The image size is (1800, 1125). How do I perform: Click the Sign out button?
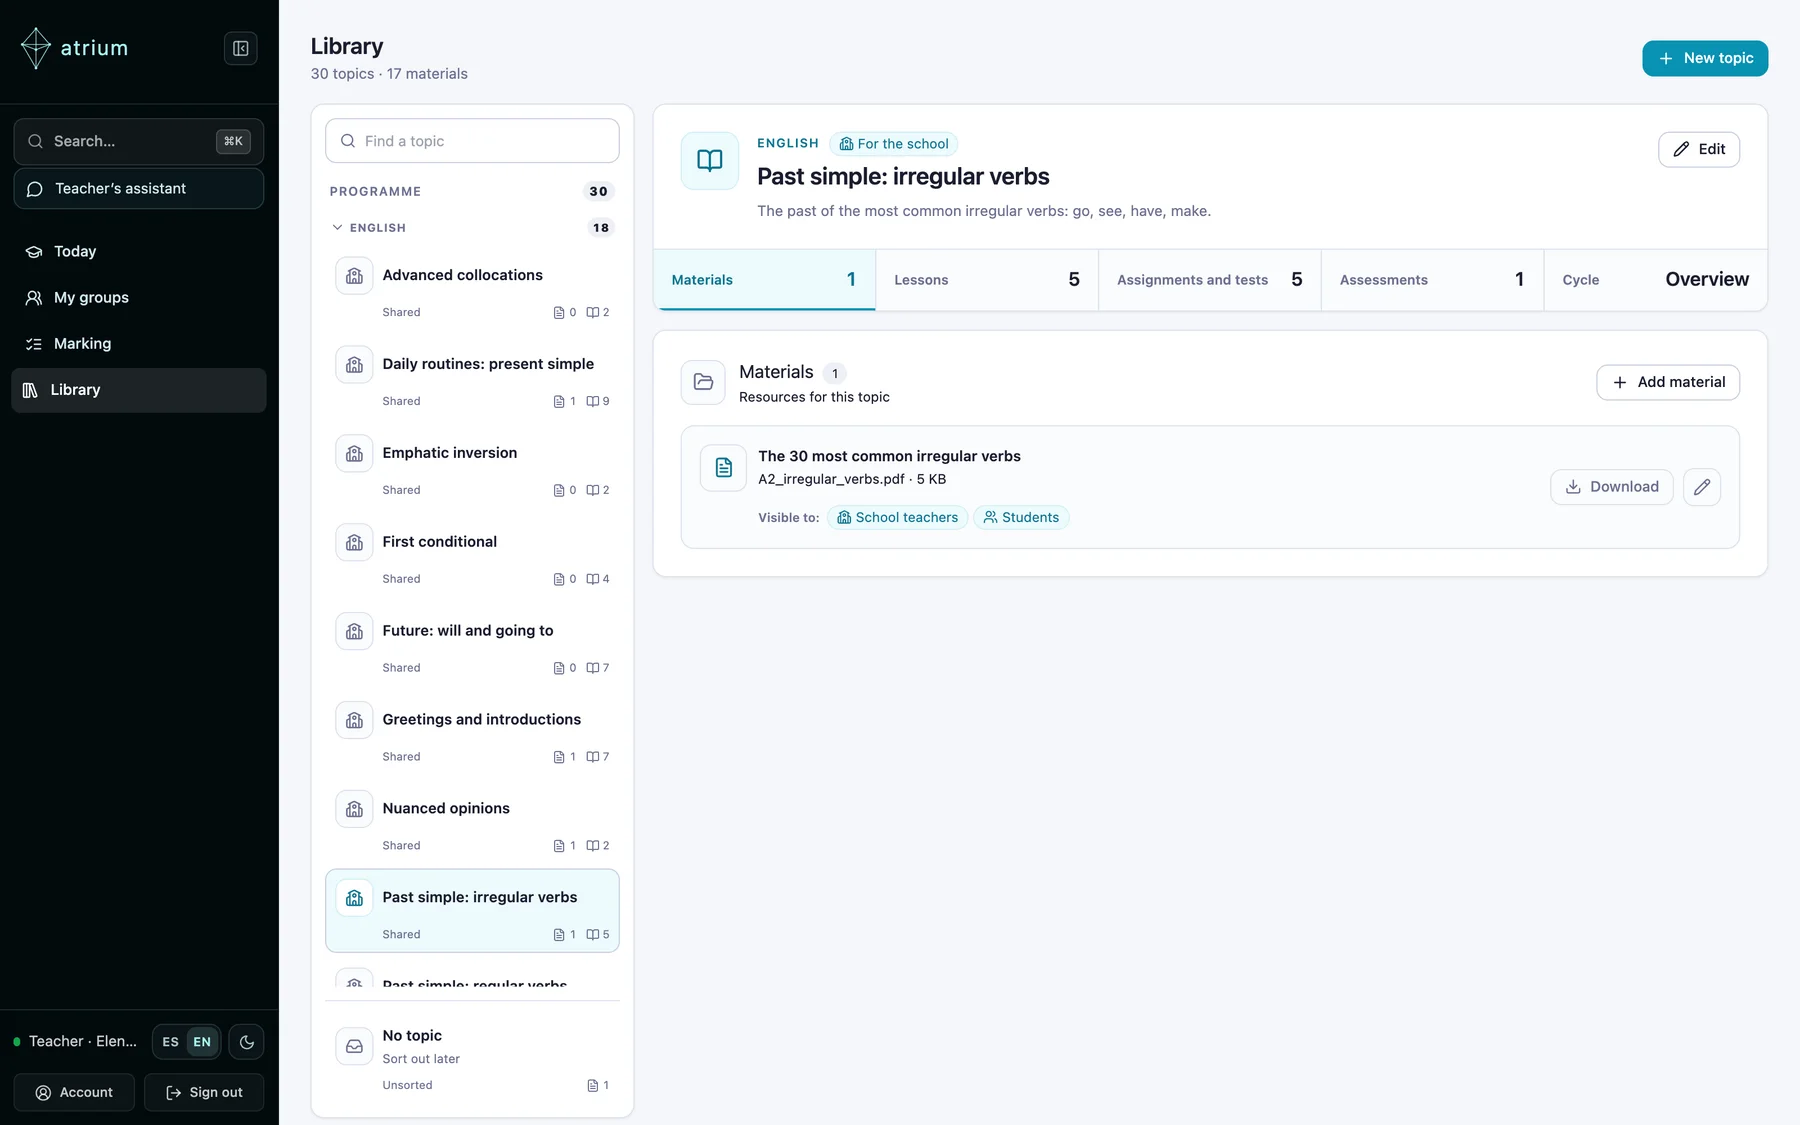coord(204,1092)
